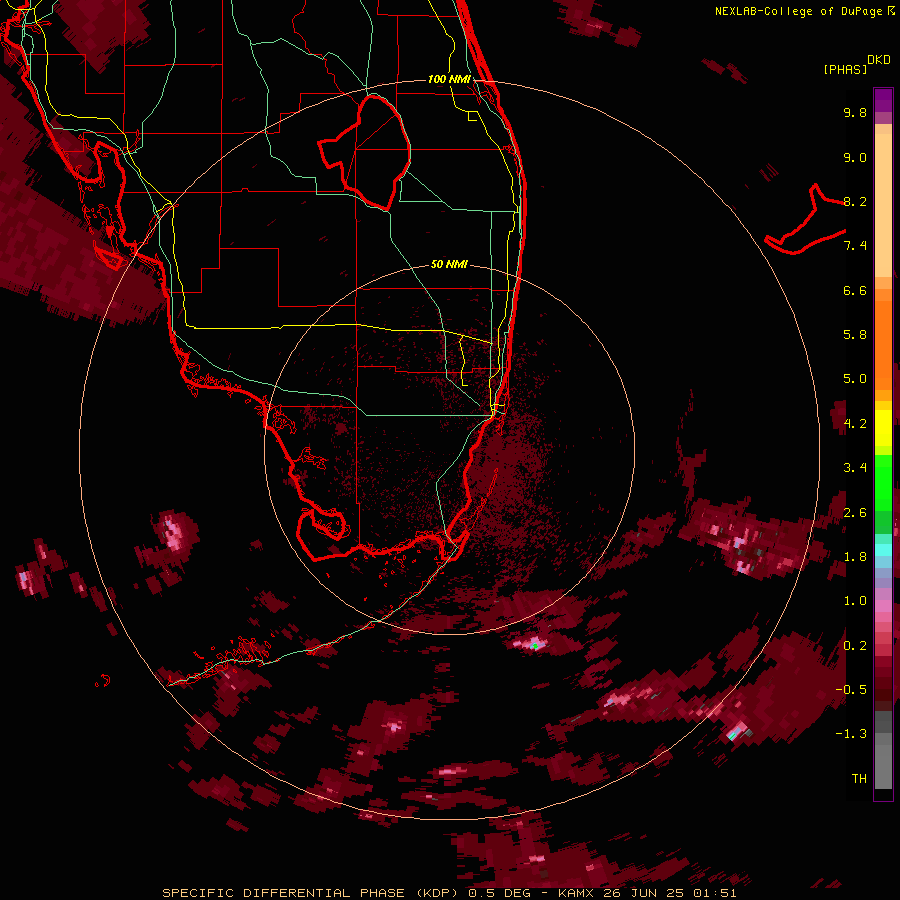The width and height of the screenshot is (900, 900).
Task: Click the TH label on the scale
Action: pos(859,779)
